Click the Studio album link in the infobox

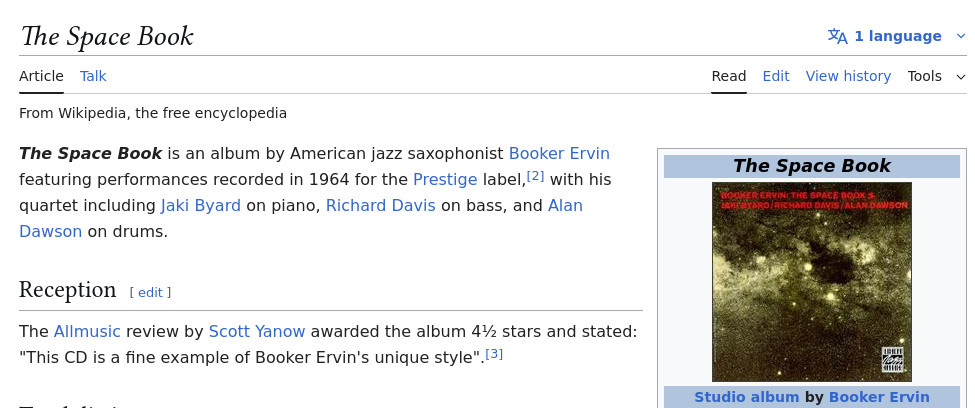[747, 397]
